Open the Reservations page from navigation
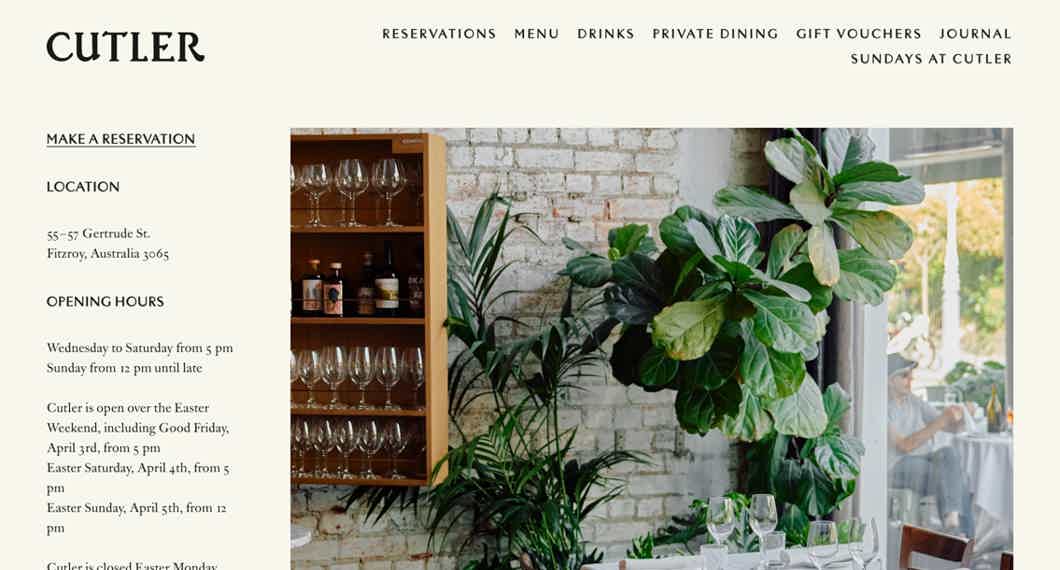The width and height of the screenshot is (1060, 570). click(x=439, y=34)
